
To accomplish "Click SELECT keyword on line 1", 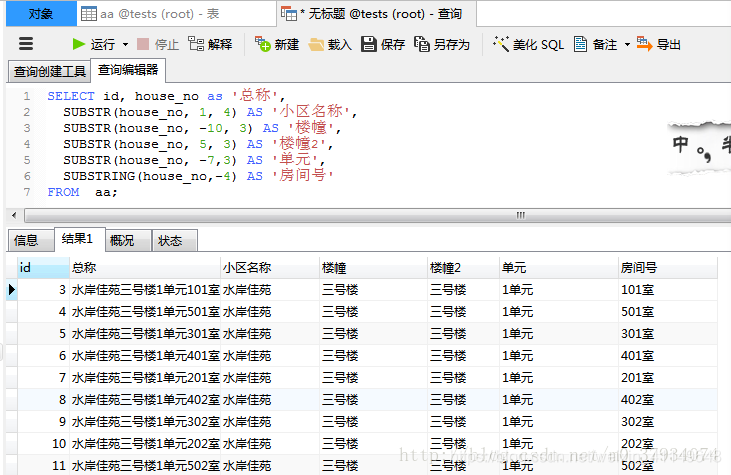I will coord(71,96).
